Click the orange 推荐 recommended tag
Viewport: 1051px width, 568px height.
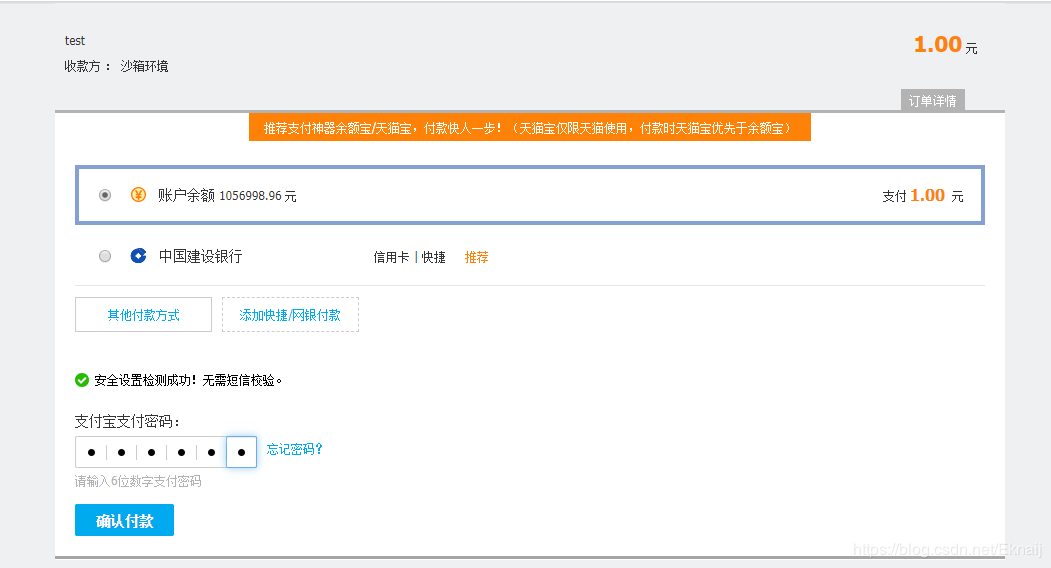click(x=477, y=258)
